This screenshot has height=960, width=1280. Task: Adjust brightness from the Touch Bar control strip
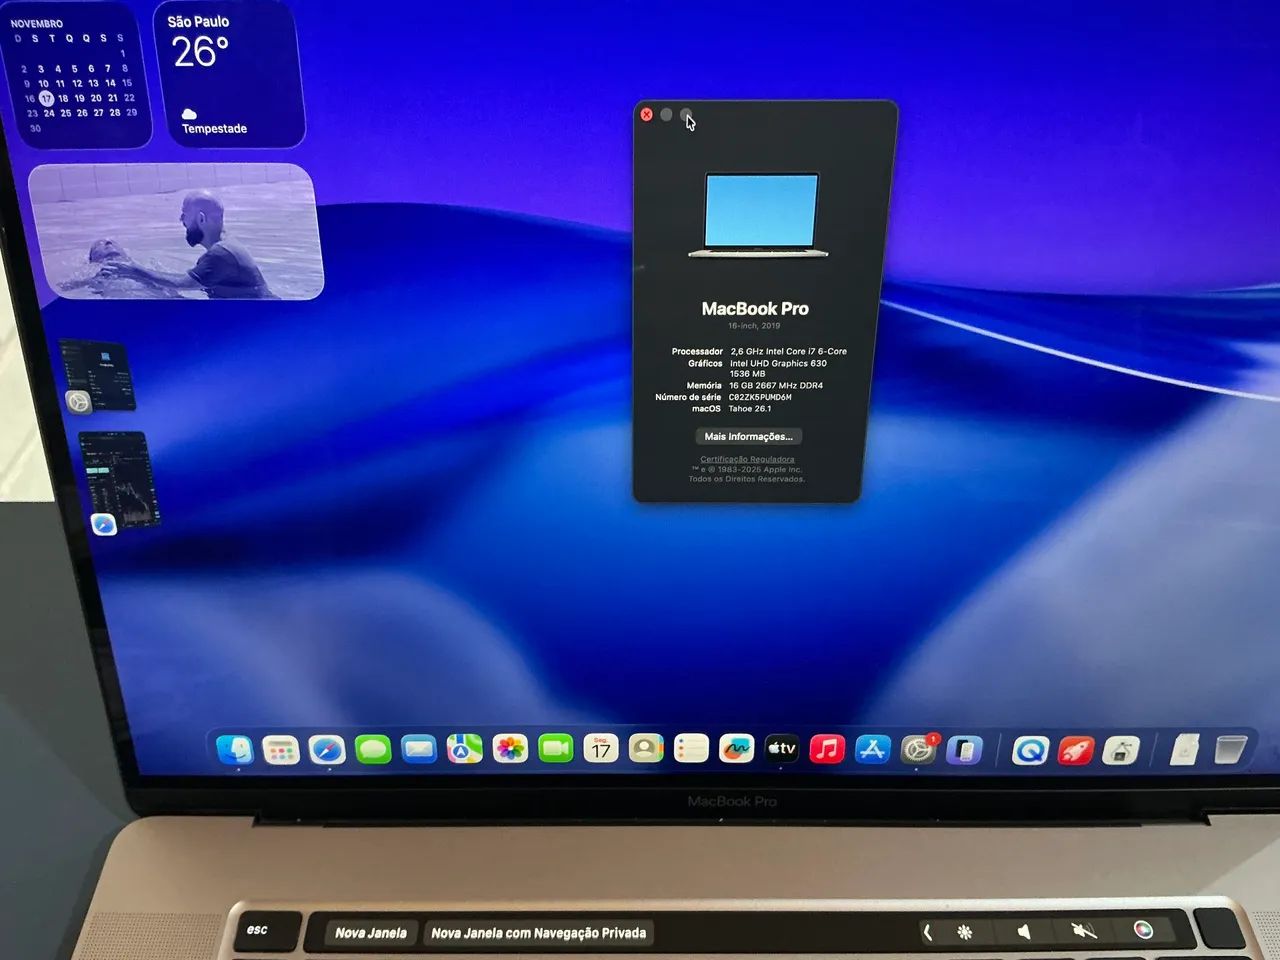[963, 931]
